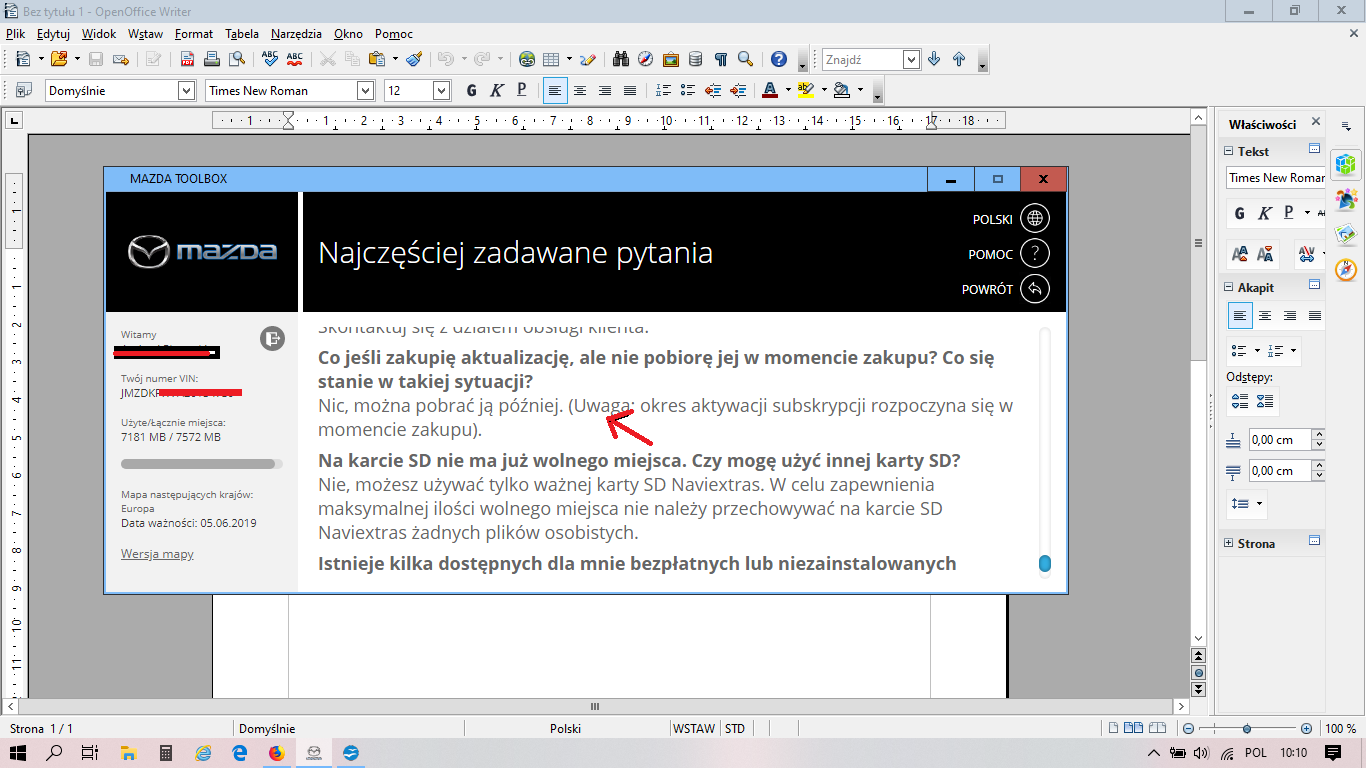1366x768 pixels.
Task: Enable center paragraph alignment in toolbar
Action: 579,91
